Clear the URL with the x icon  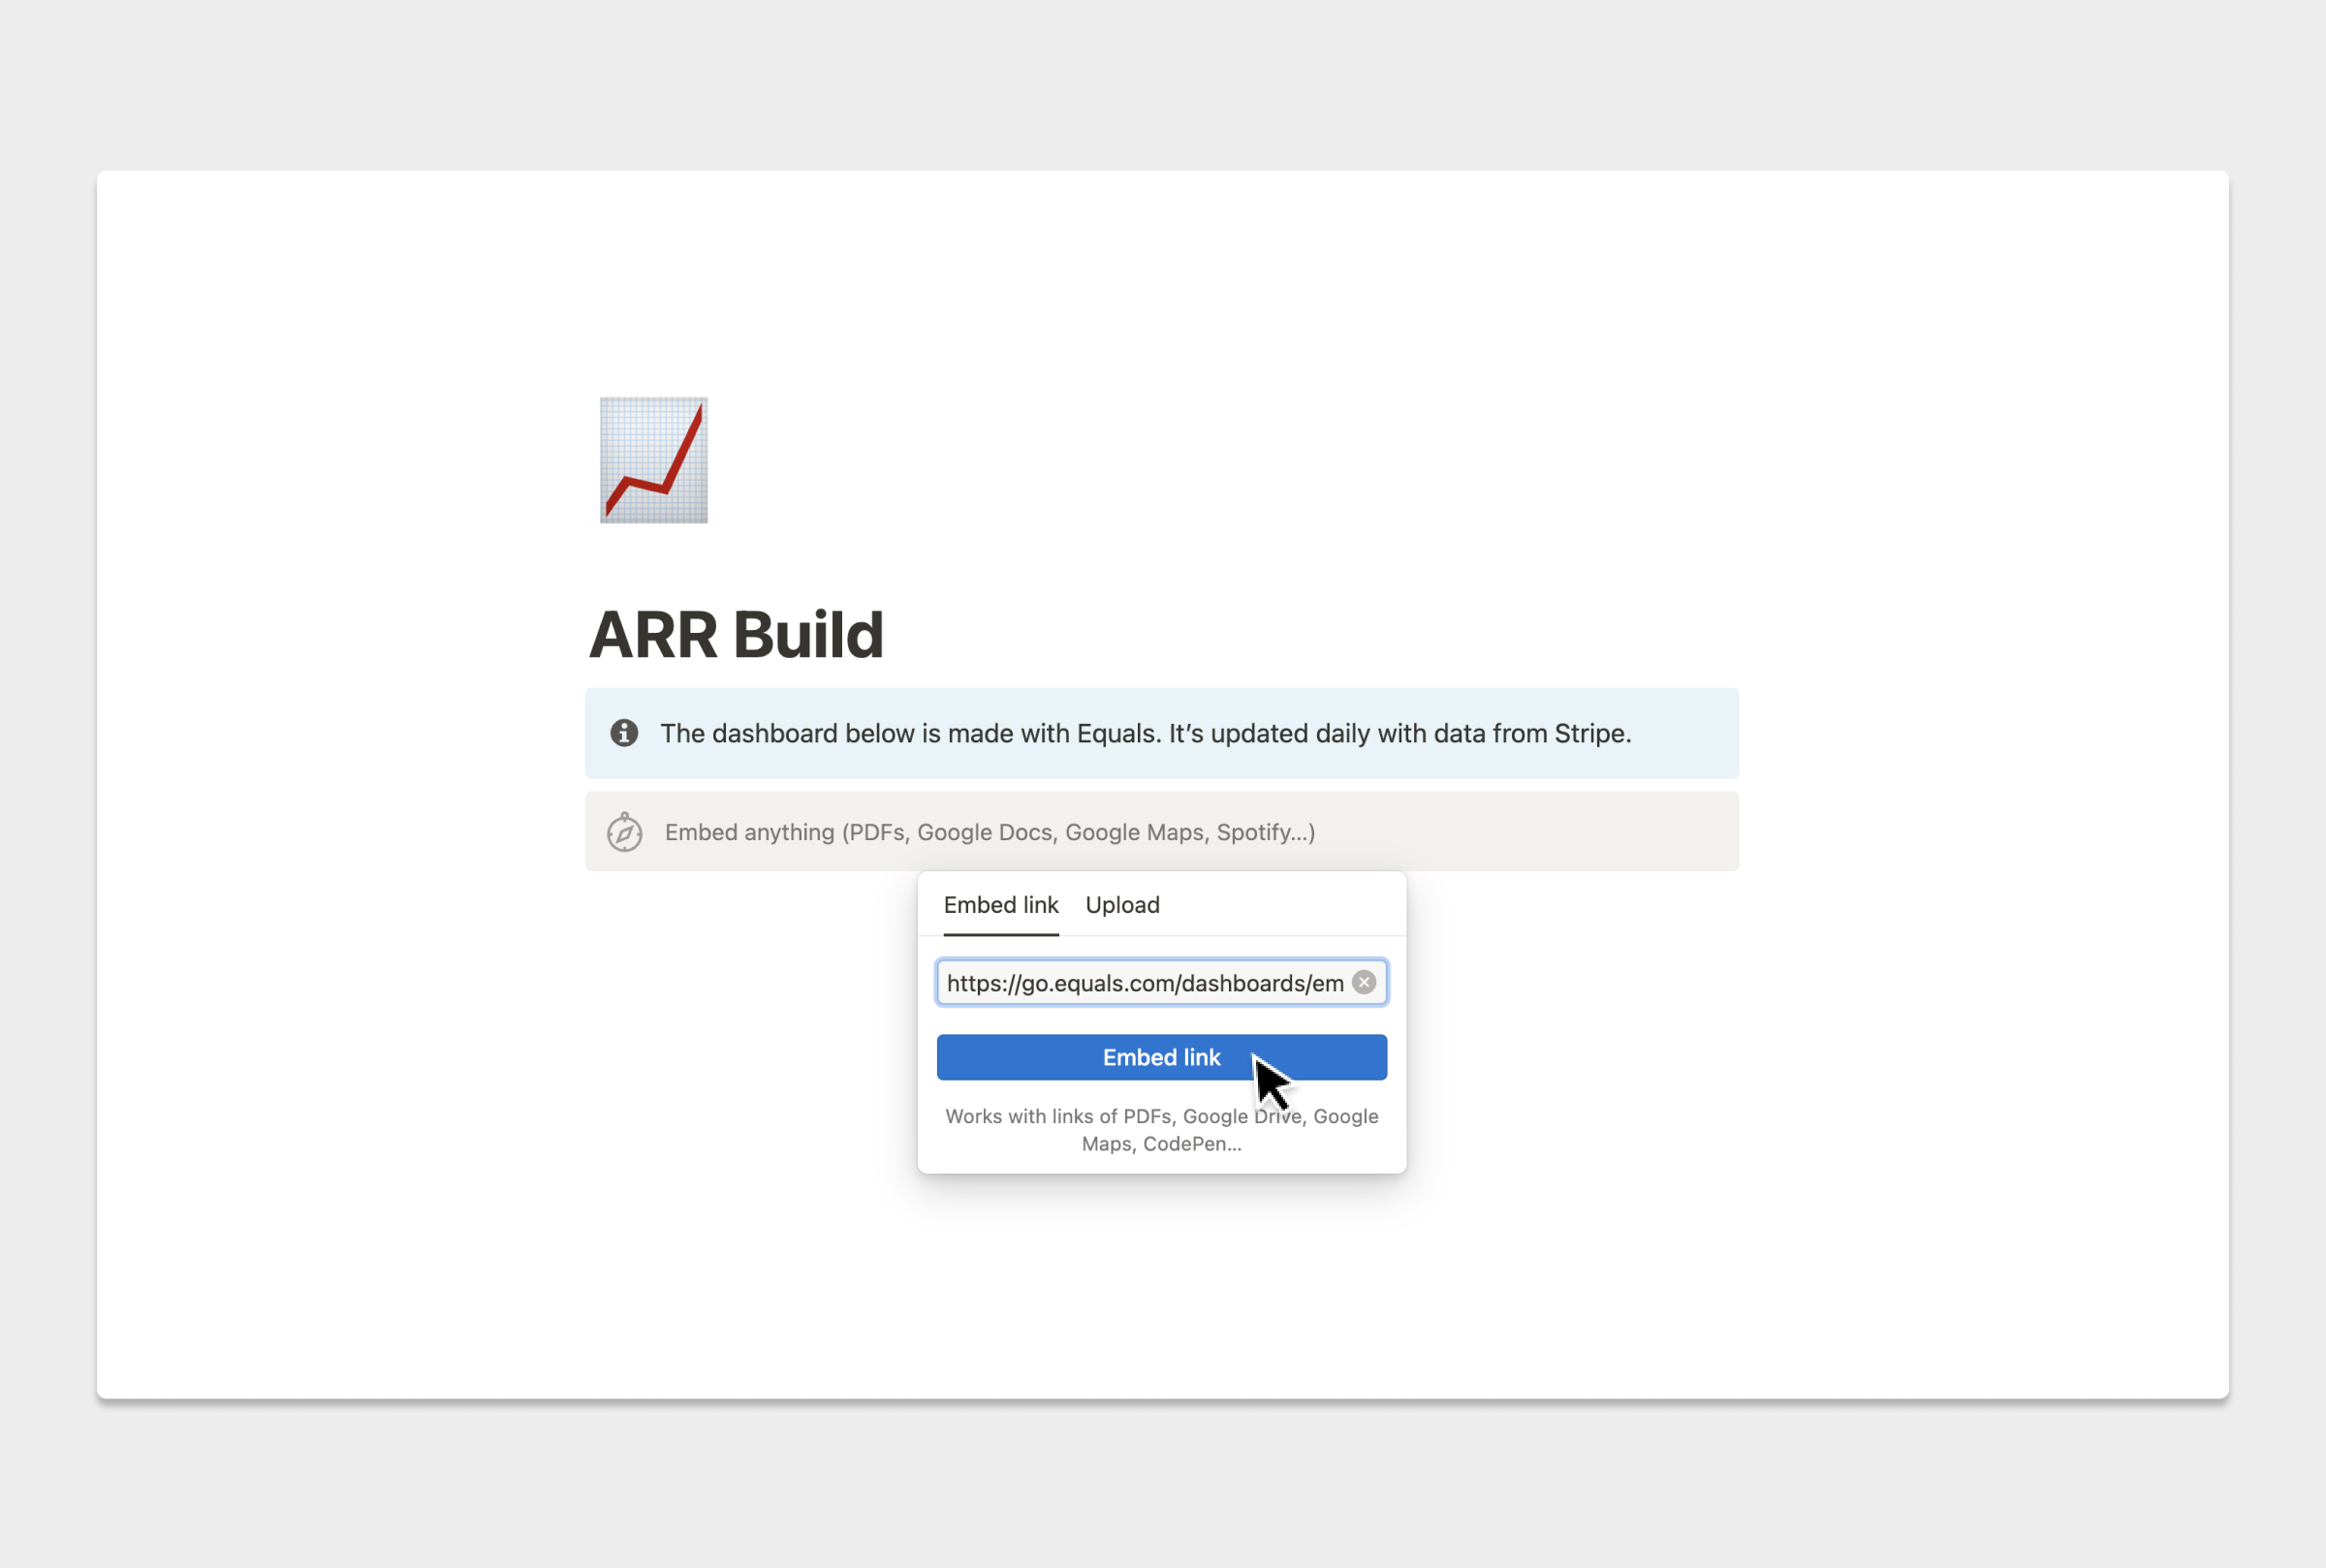1363,982
